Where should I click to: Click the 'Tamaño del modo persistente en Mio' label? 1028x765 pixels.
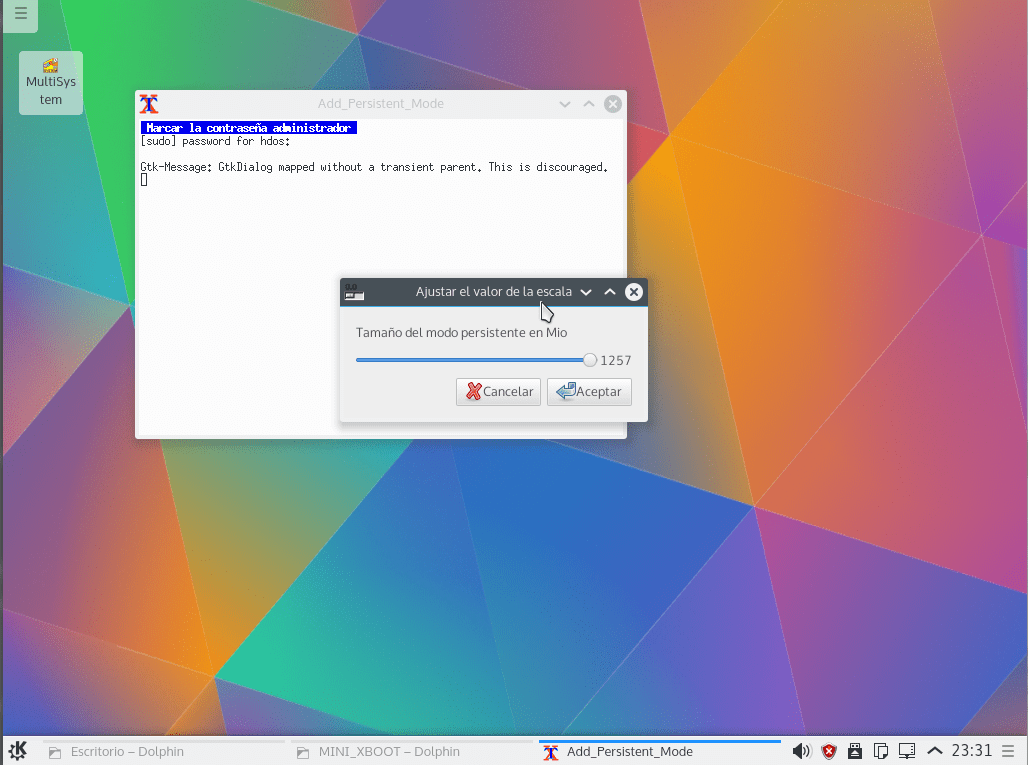coord(462,332)
